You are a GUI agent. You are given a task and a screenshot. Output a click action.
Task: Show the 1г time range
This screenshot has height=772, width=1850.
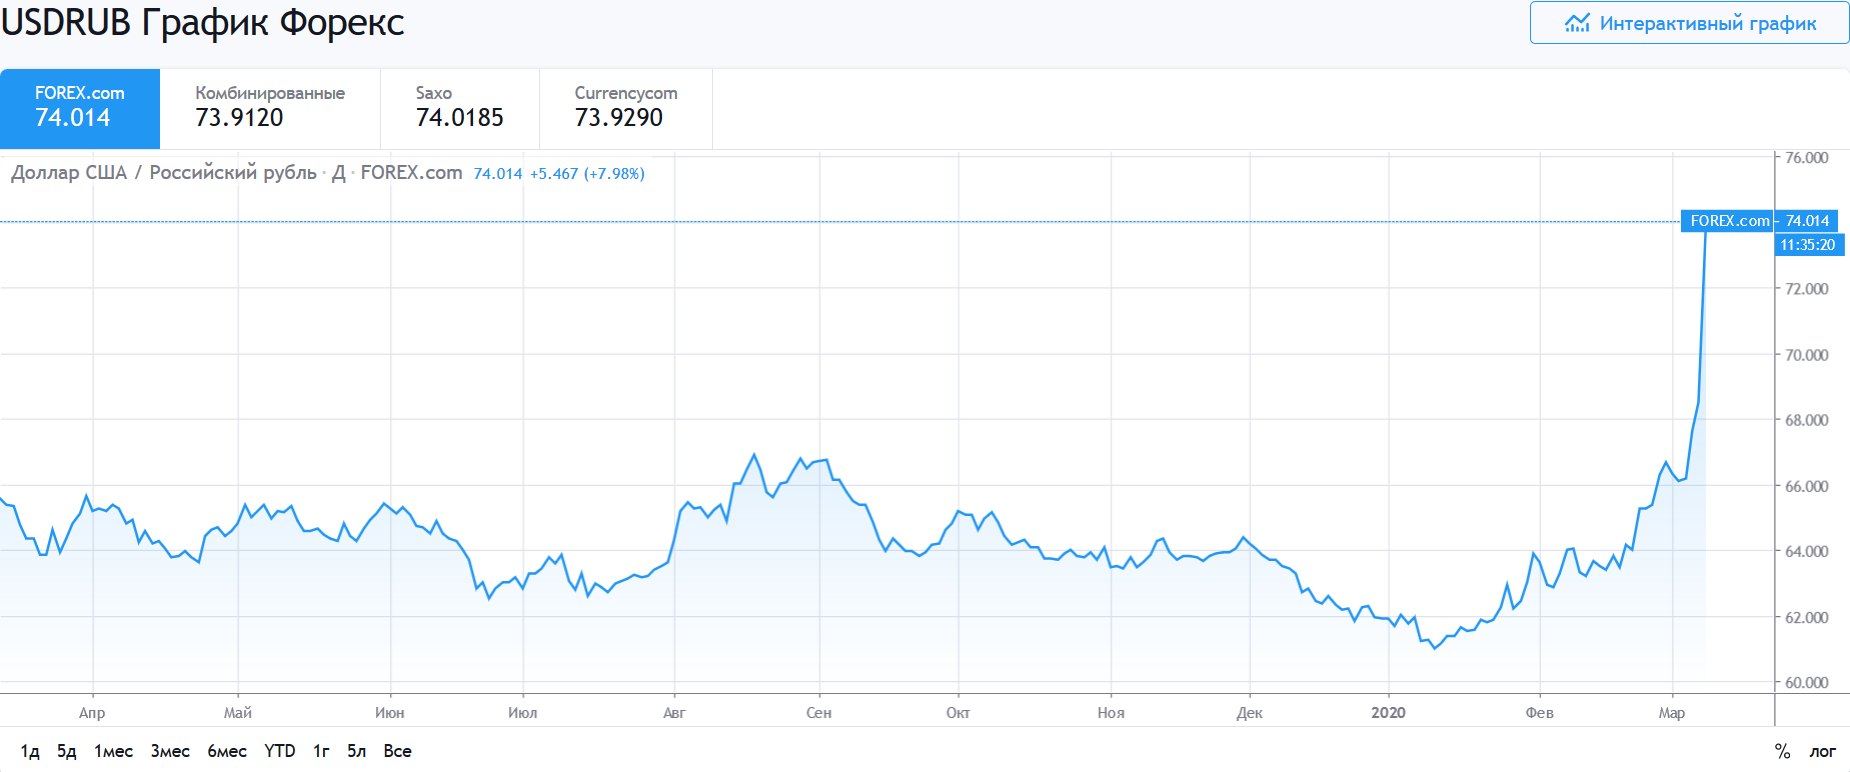tap(321, 751)
